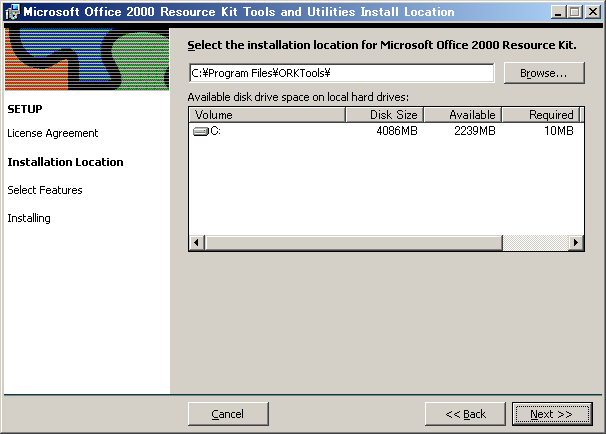The width and height of the screenshot is (606, 434).
Task: Click the installation path text field
Action: [x=341, y=73]
